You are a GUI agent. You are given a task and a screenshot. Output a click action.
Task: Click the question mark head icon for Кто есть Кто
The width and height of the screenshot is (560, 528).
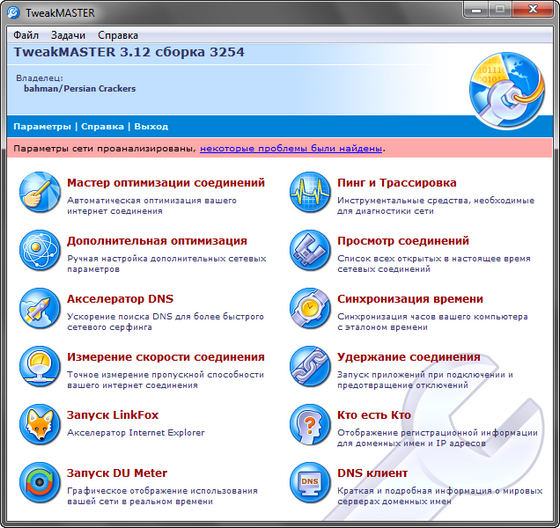[x=310, y=425]
